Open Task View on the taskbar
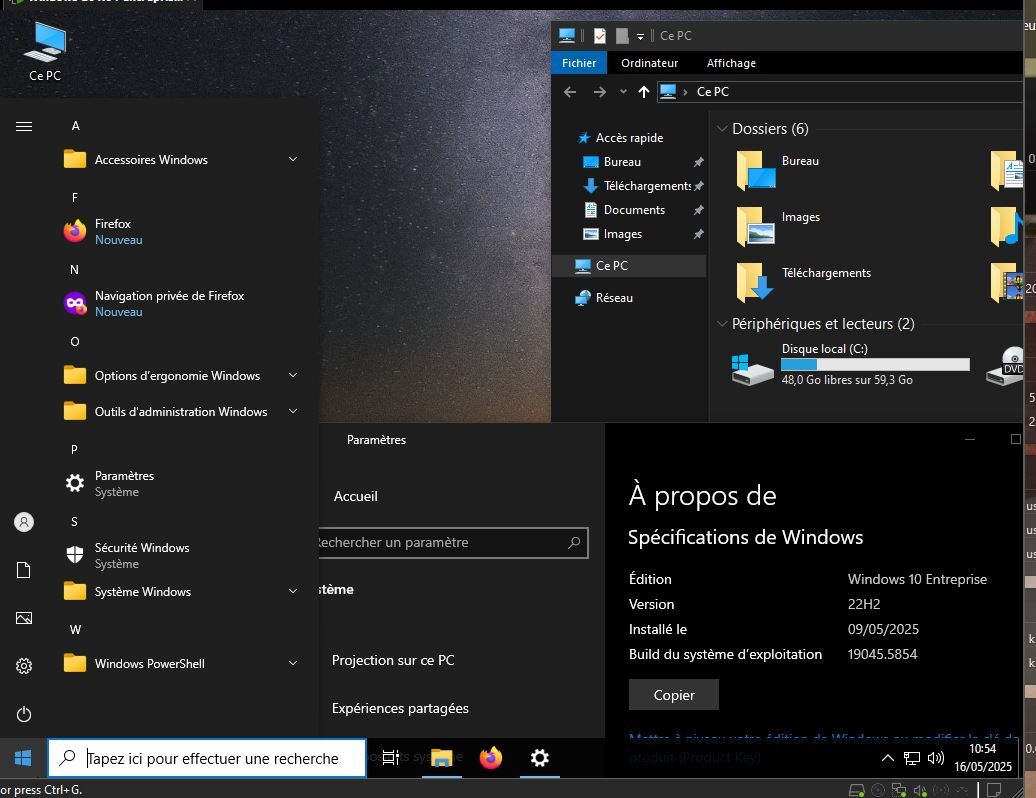1036x798 pixels. [391, 758]
